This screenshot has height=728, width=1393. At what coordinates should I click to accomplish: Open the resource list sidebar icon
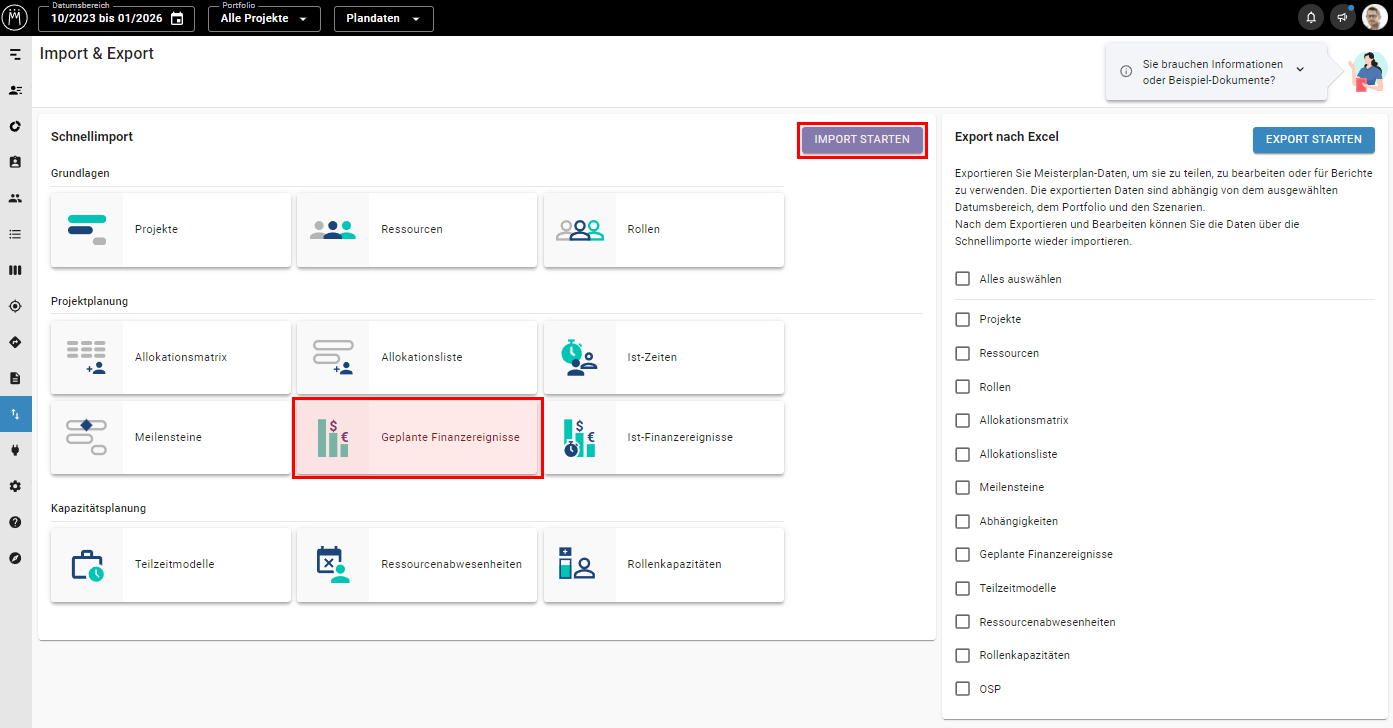coord(15,90)
